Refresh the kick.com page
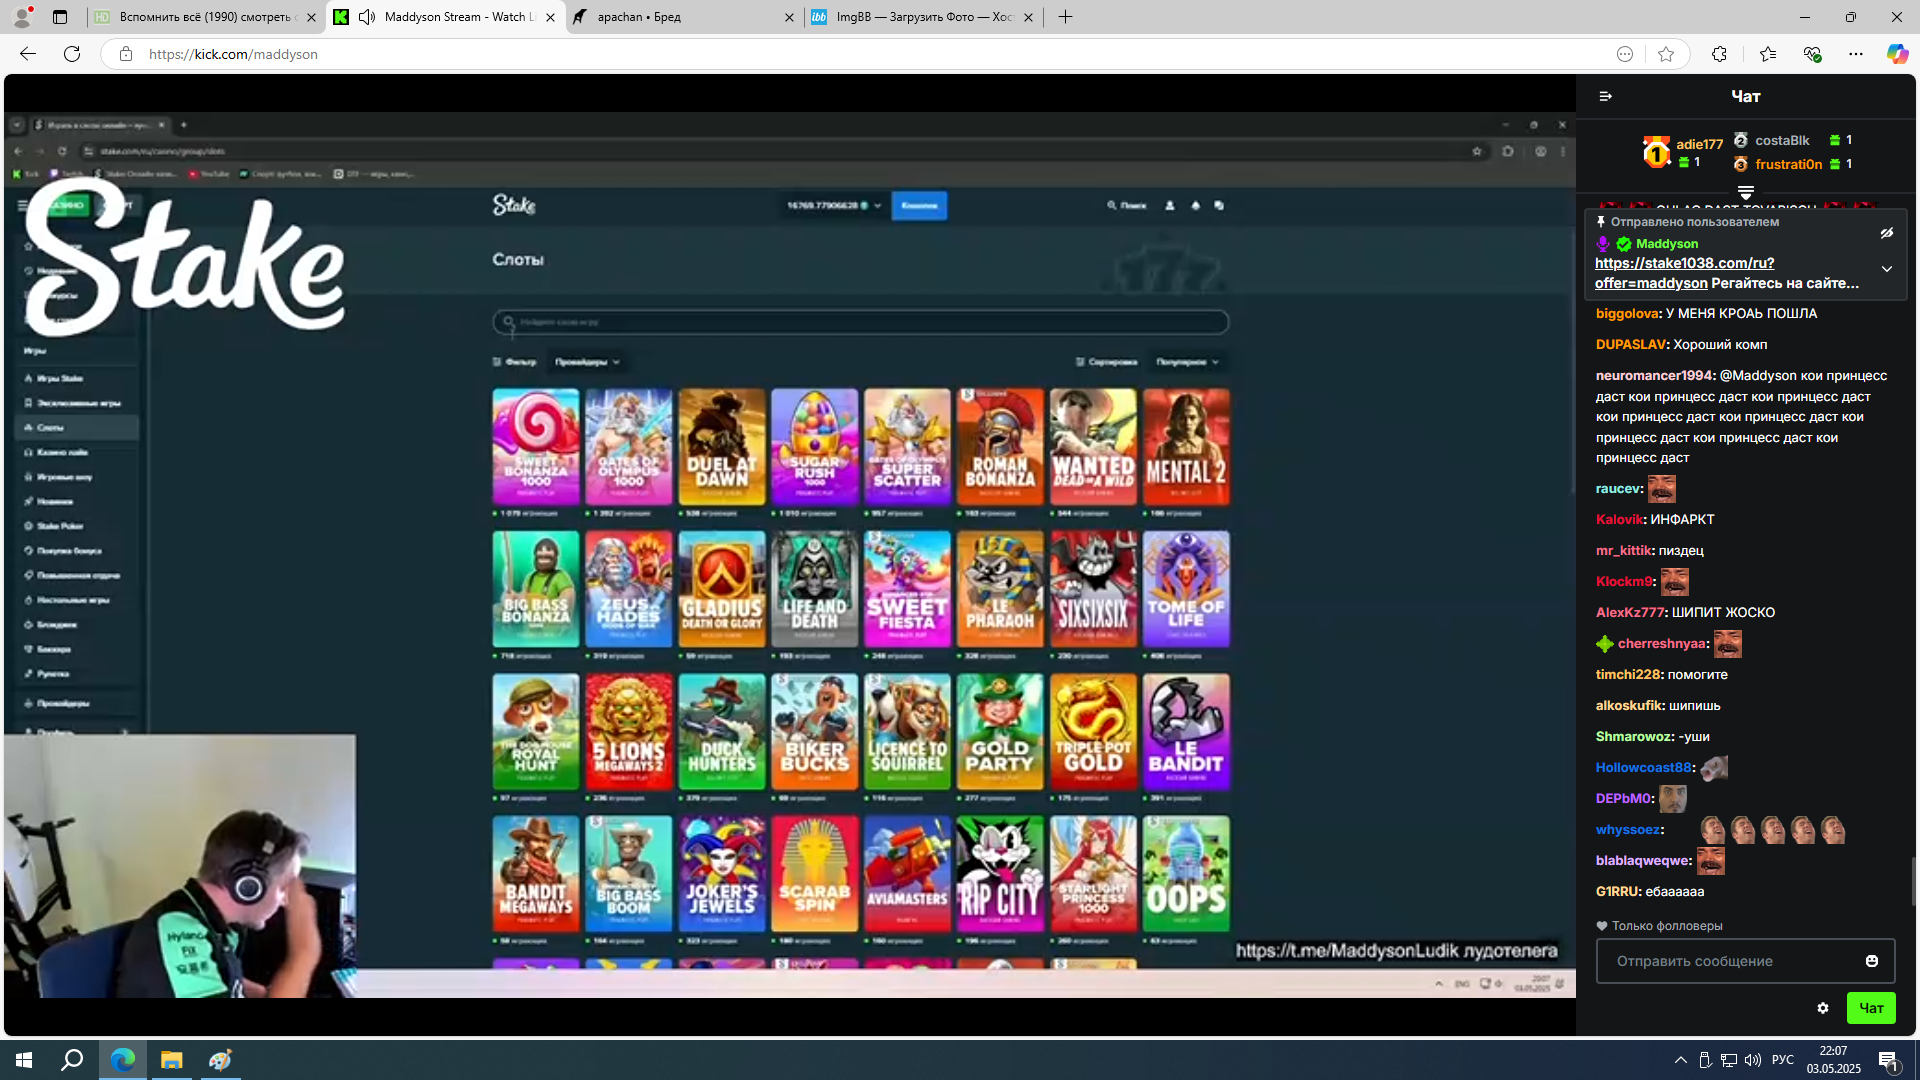 pos(72,54)
